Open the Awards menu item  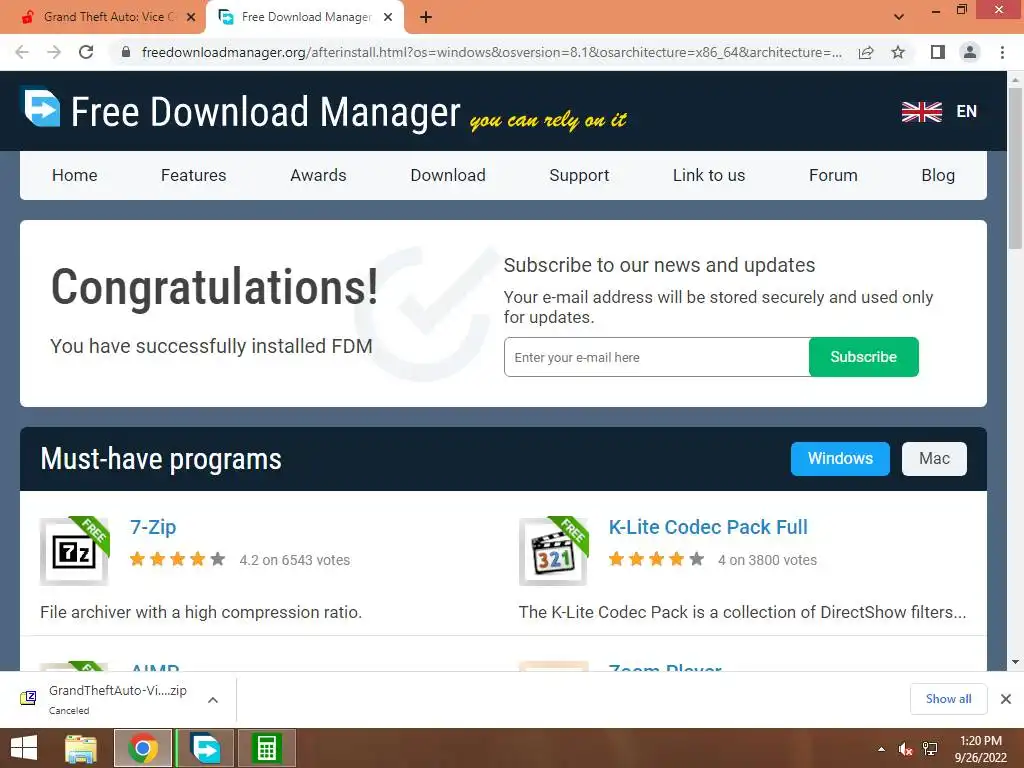pos(318,175)
